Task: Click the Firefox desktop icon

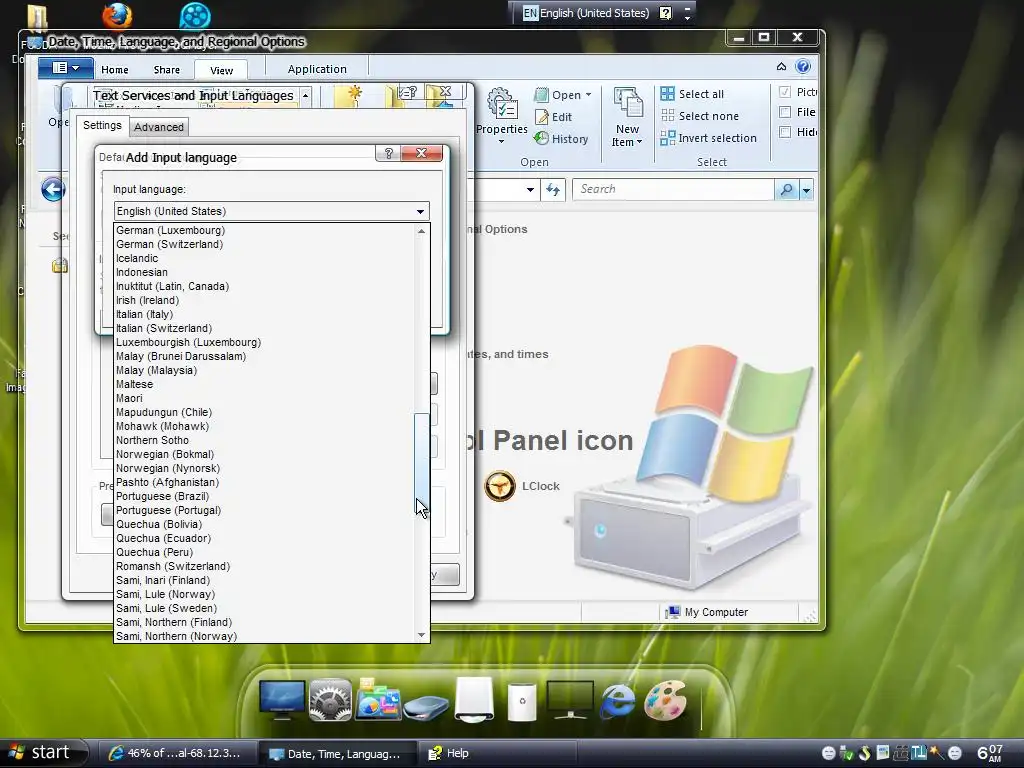Action: tap(117, 16)
